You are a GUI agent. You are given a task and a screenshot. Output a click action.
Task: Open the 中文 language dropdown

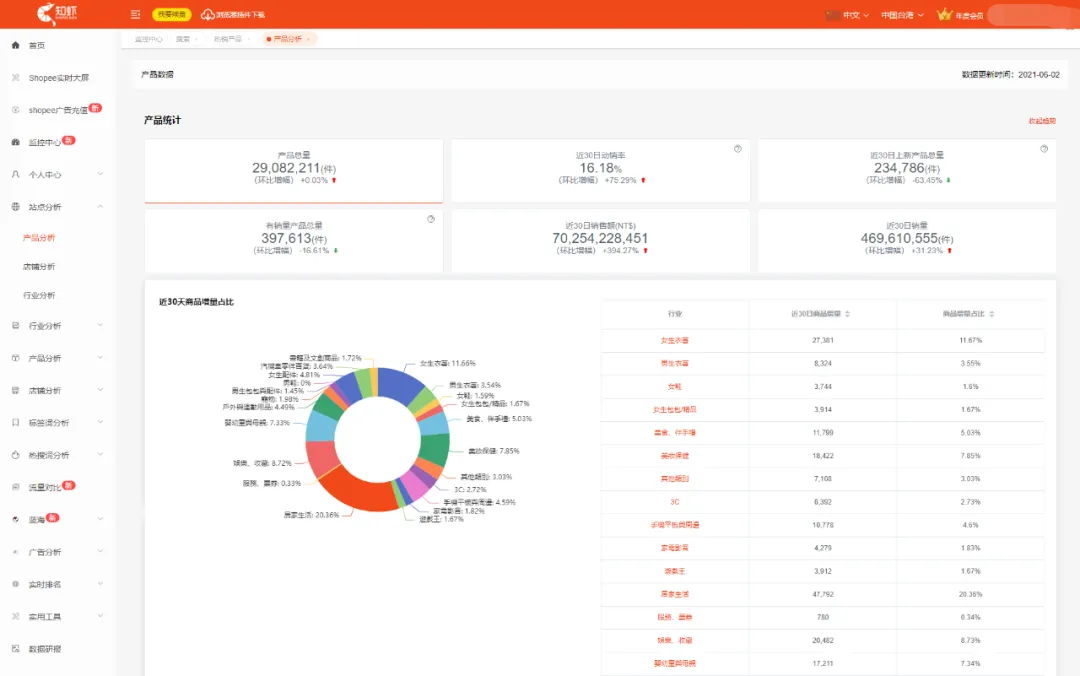(855, 14)
